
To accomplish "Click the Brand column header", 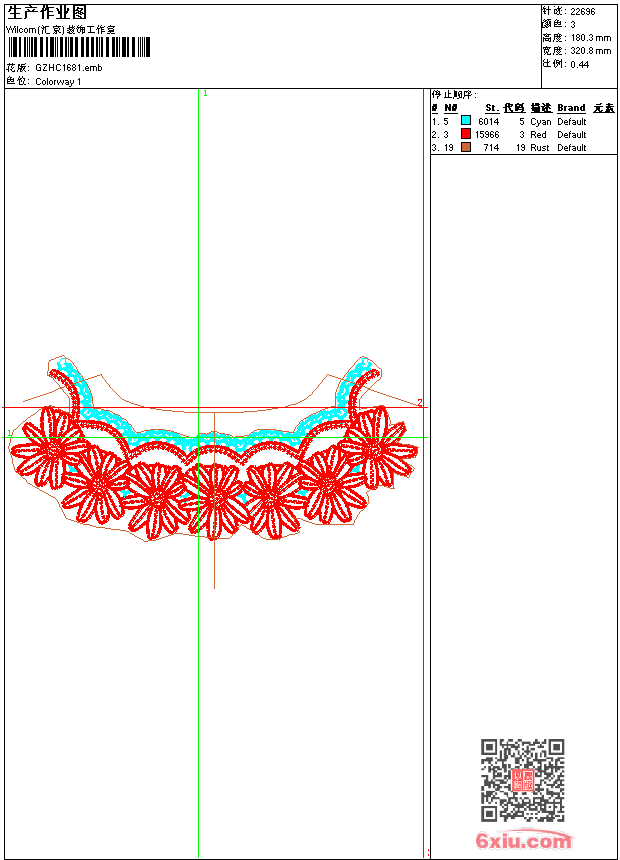I will pyautogui.click(x=571, y=108).
